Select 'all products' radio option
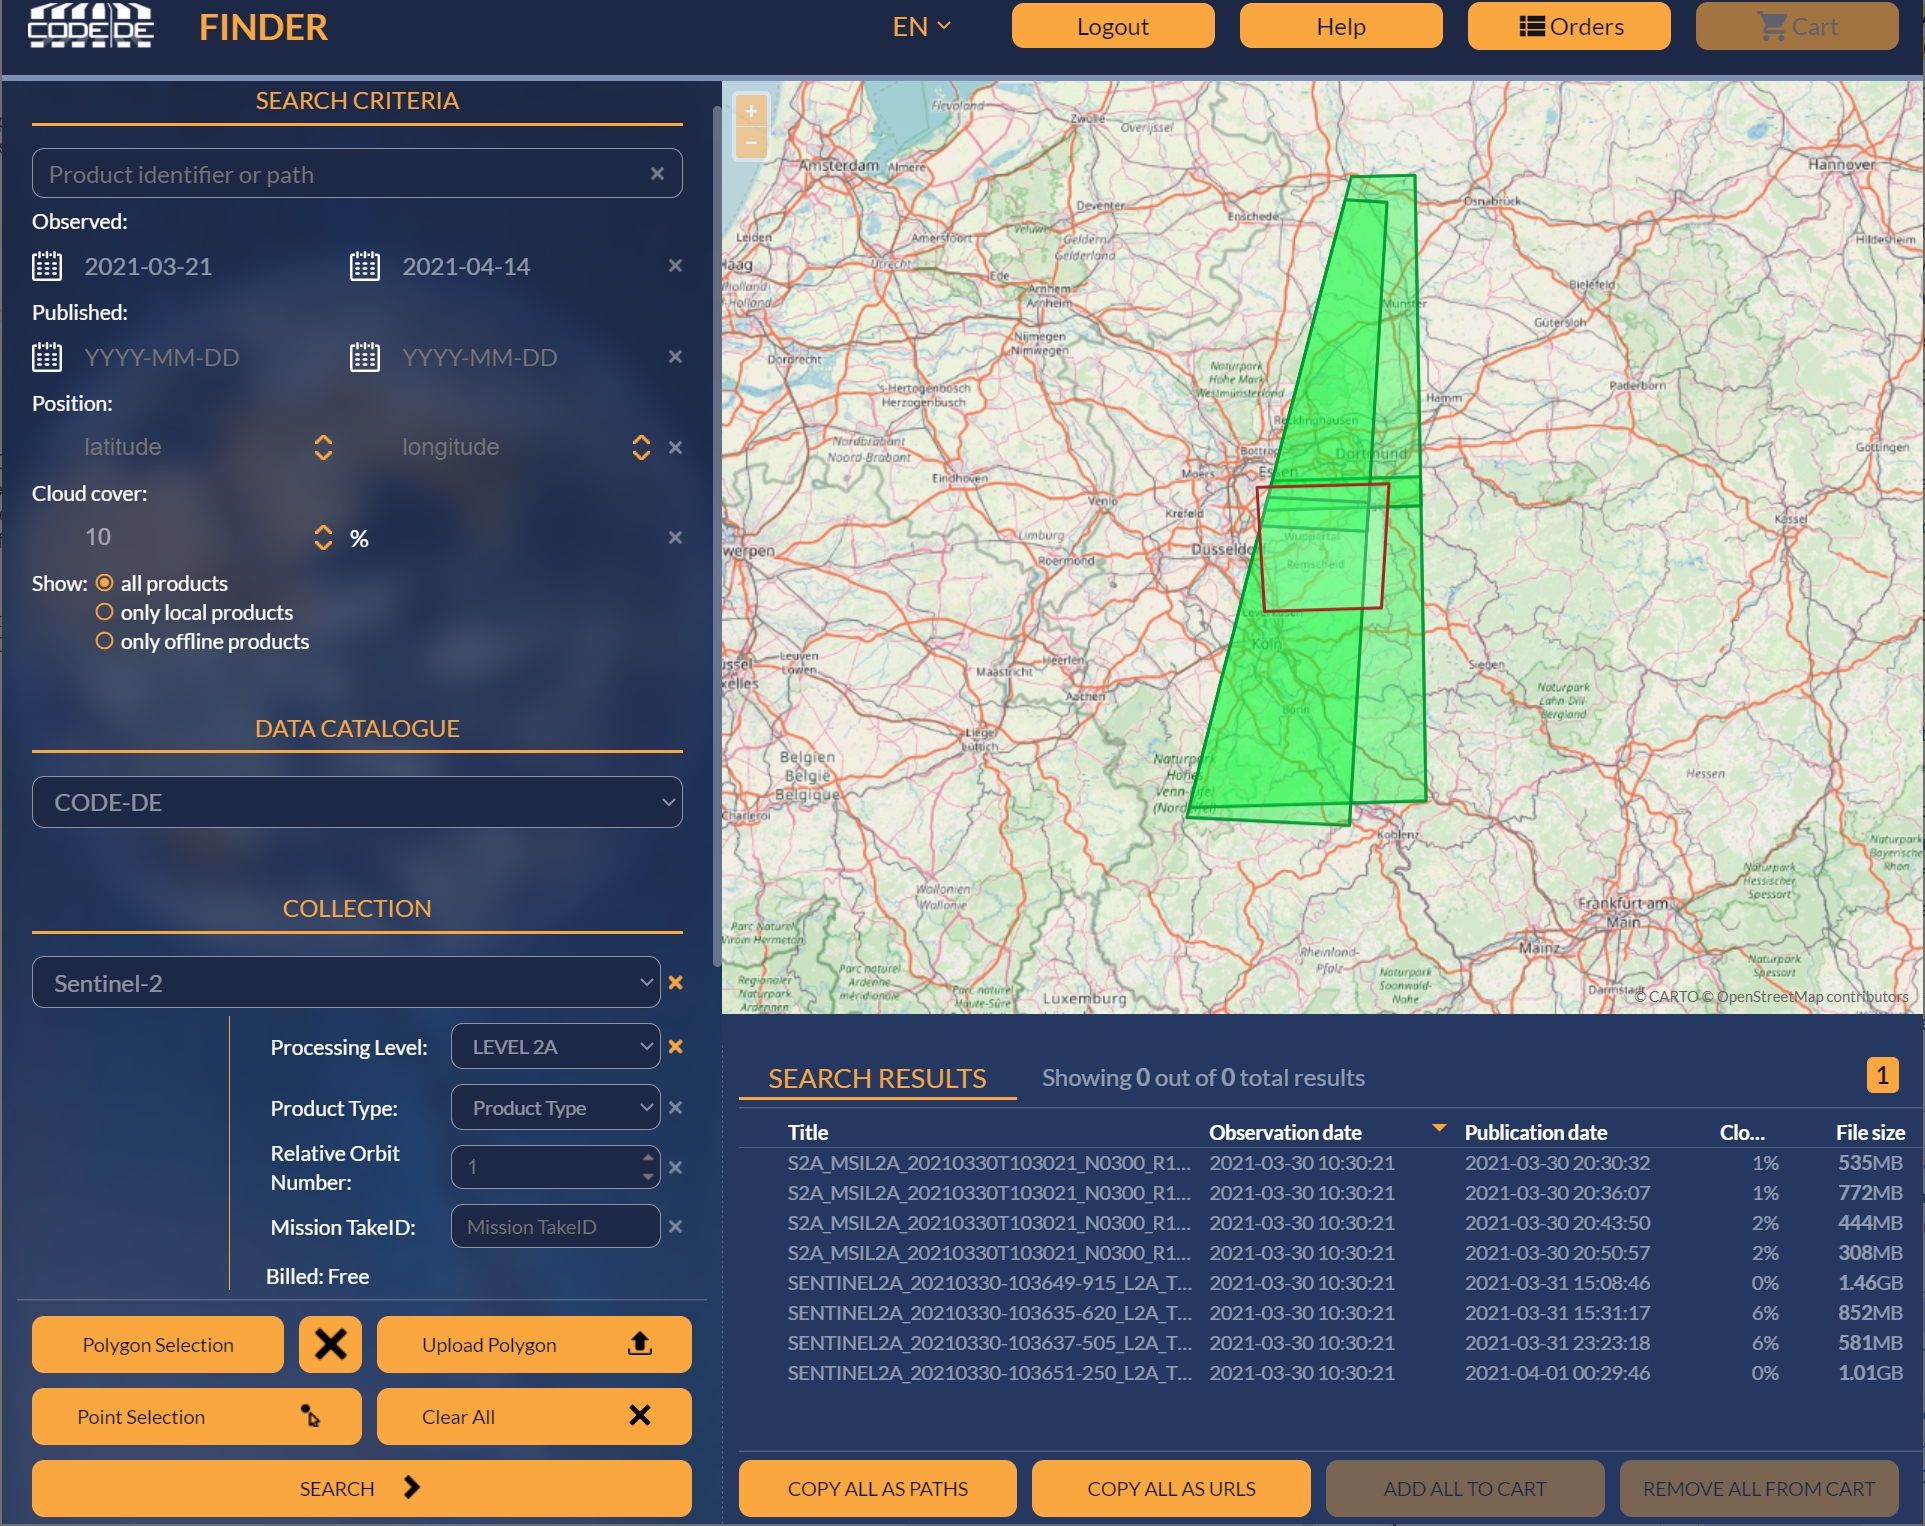This screenshot has height=1526, width=1925. click(x=104, y=583)
